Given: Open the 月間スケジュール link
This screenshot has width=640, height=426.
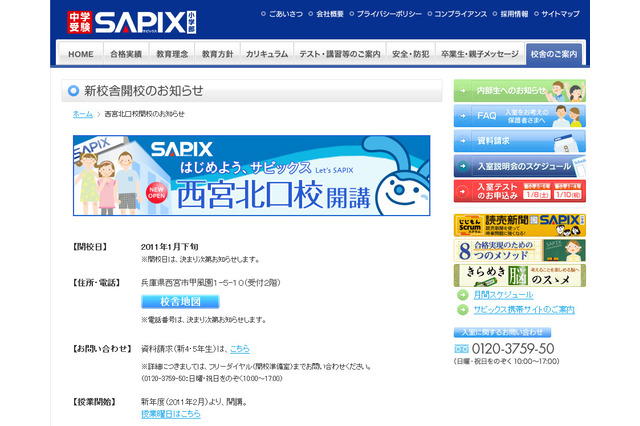Looking at the screenshot, I should pos(504,295).
